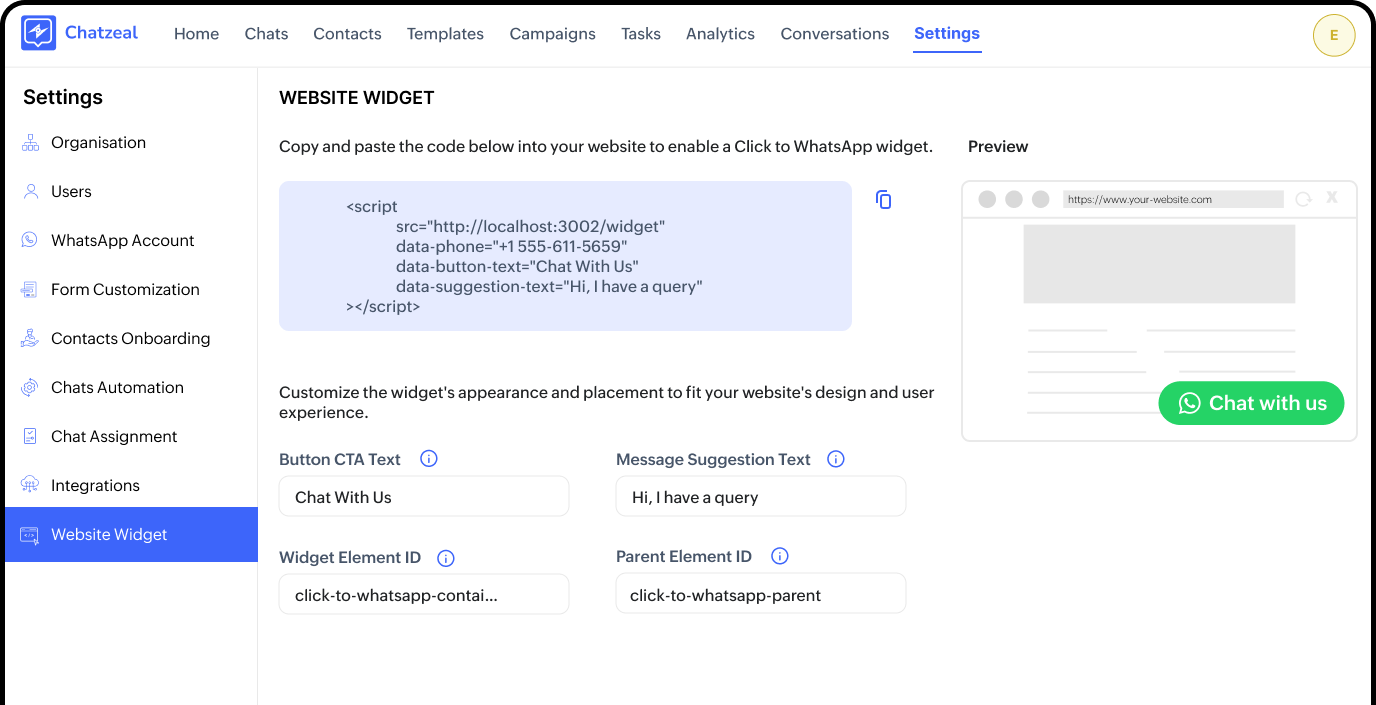The height and width of the screenshot is (705, 1376).
Task: Show info for Widget Element ID
Action: [446, 558]
